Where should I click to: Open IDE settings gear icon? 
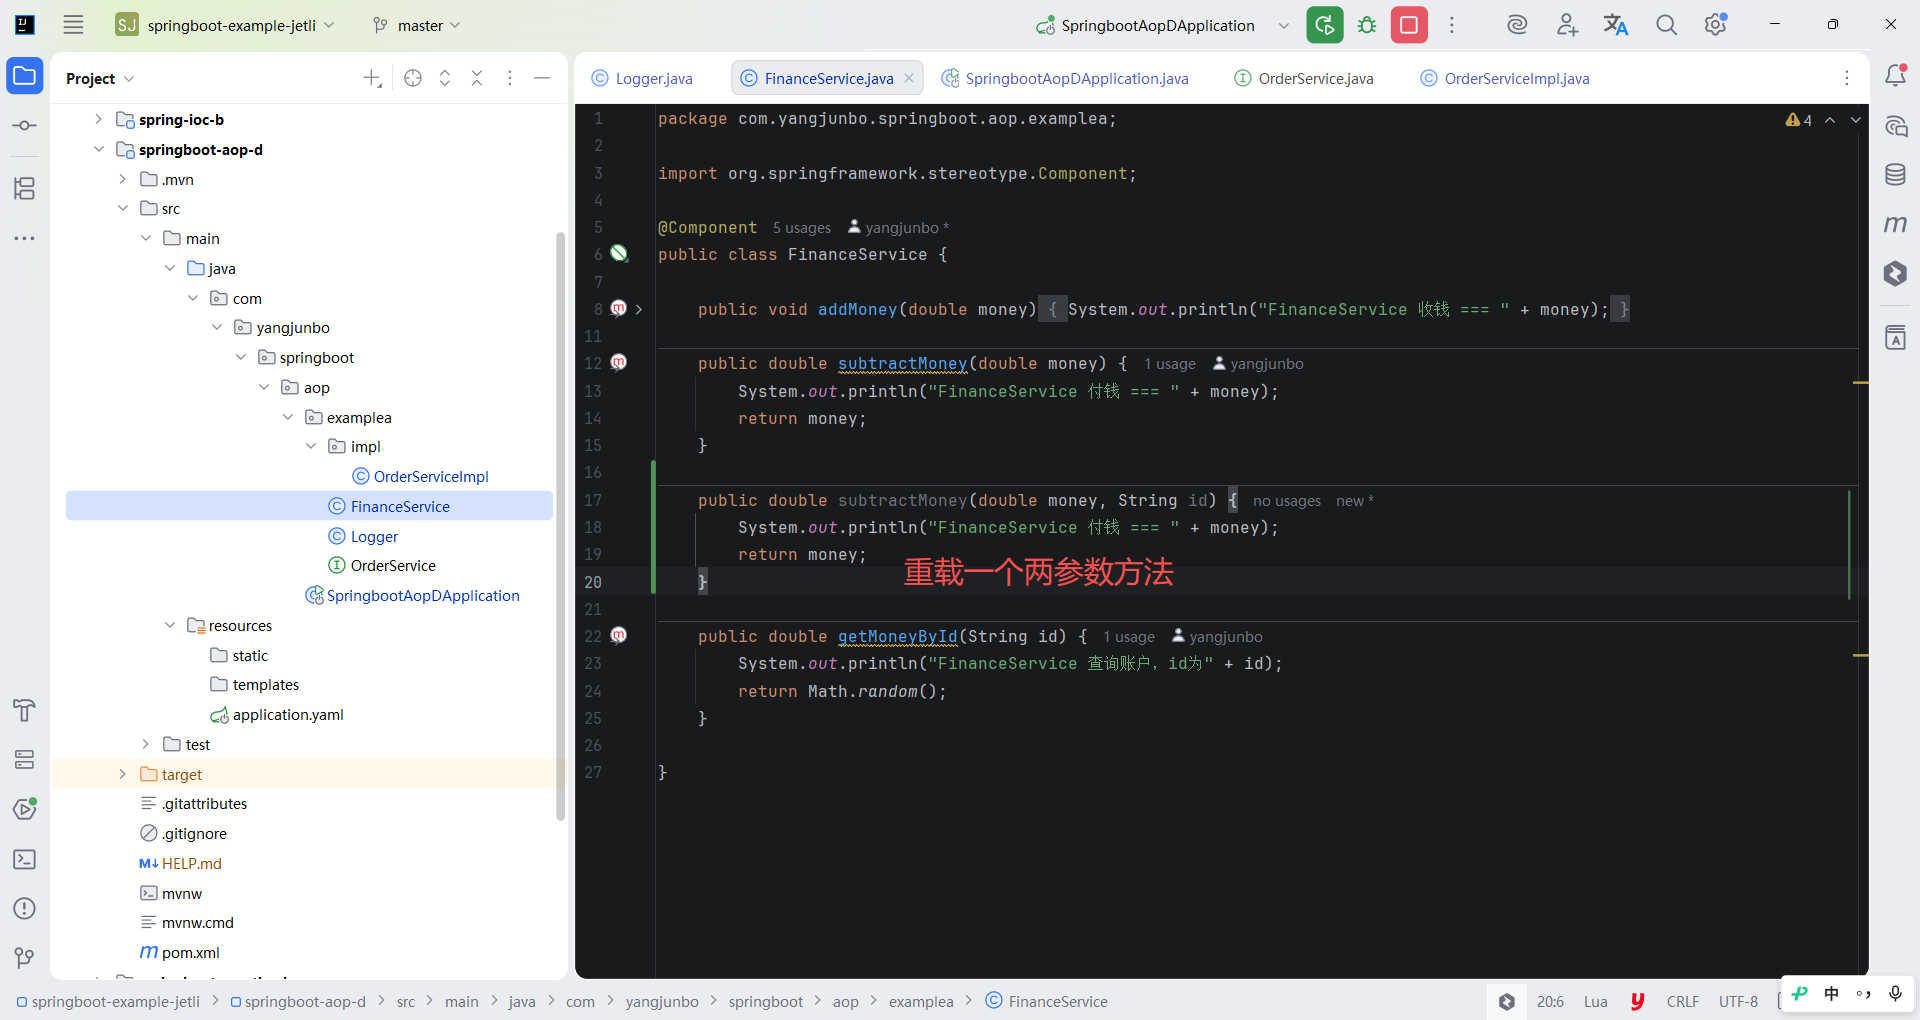click(1716, 25)
